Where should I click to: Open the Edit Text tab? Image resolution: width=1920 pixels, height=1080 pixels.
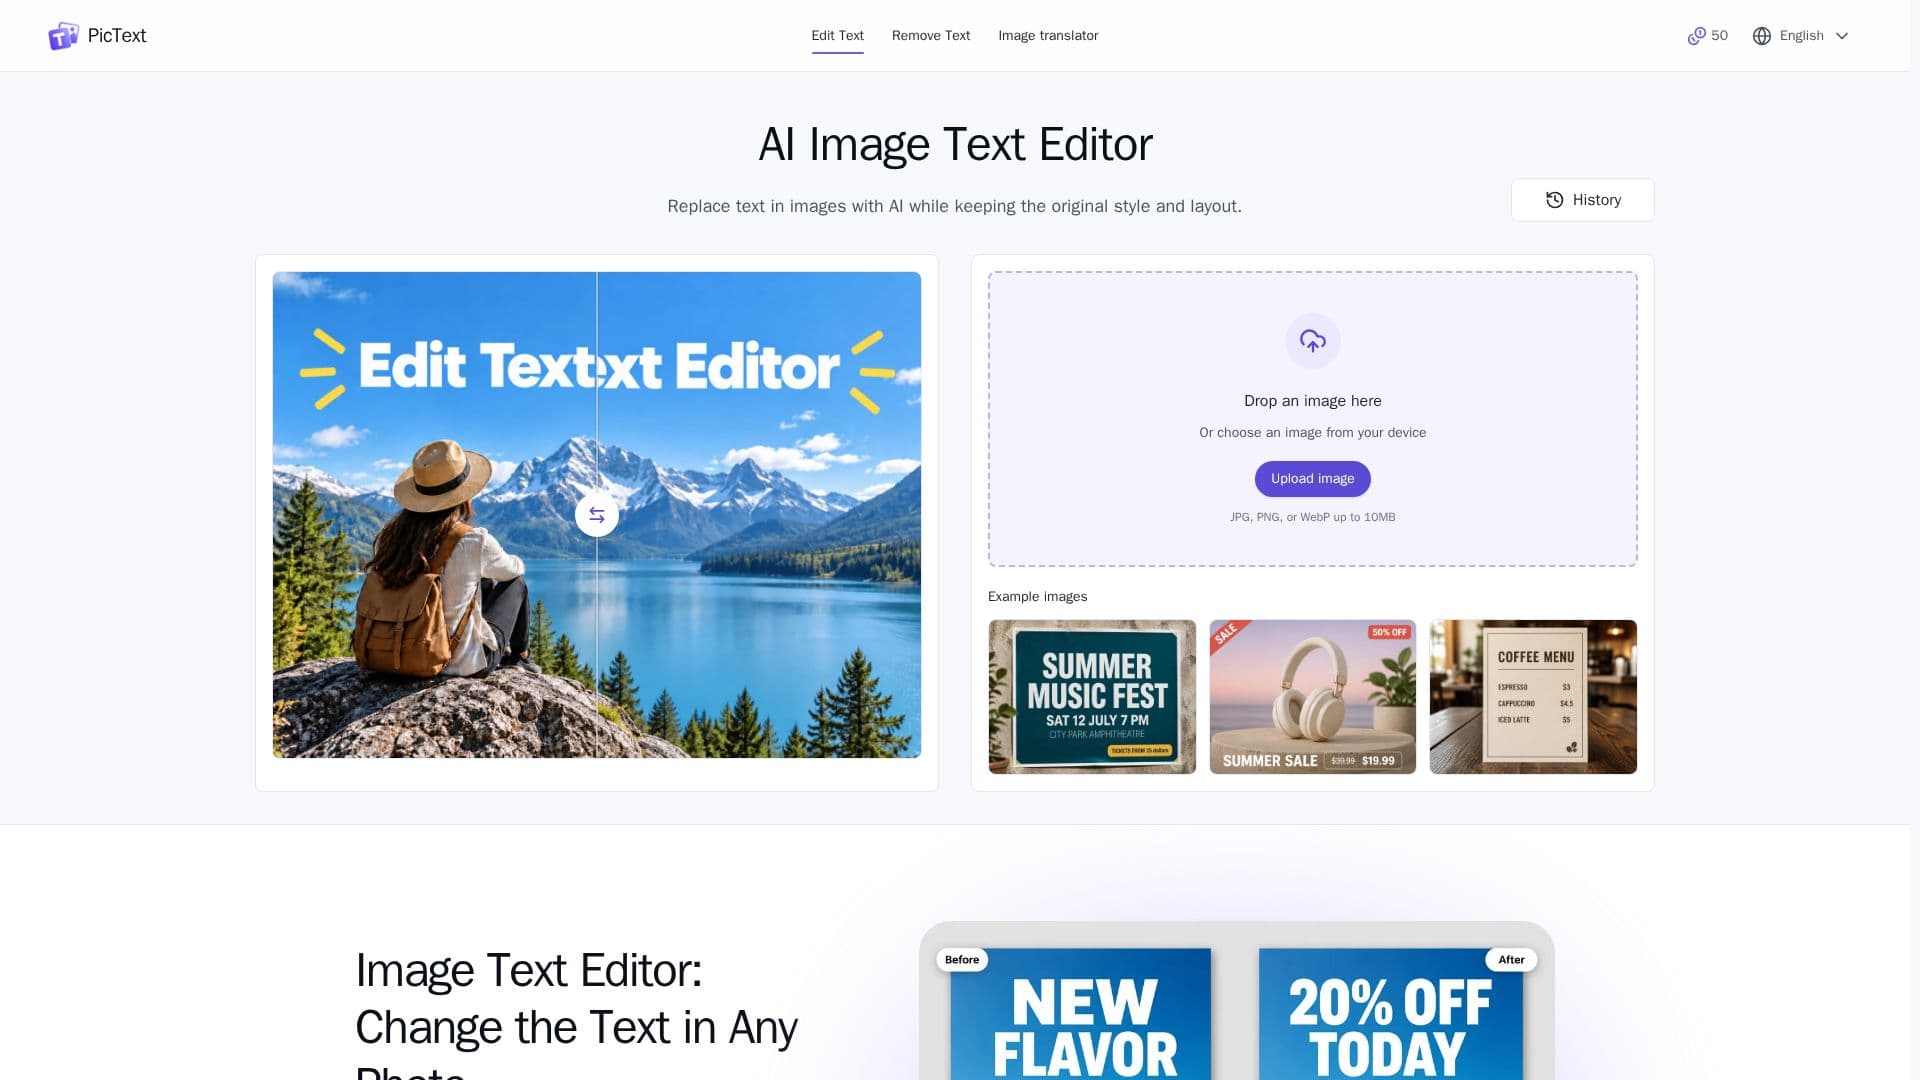837,36
